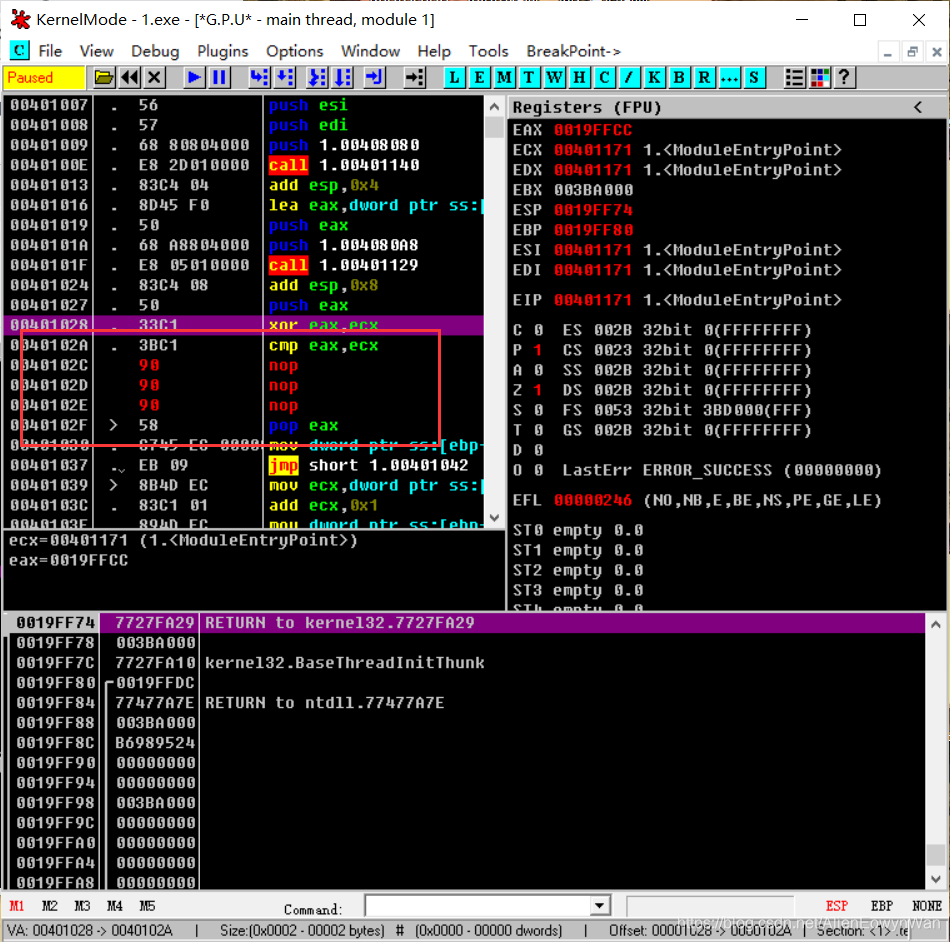950x942 pixels.
Task: Run the program with the play icon
Action: pos(194,78)
